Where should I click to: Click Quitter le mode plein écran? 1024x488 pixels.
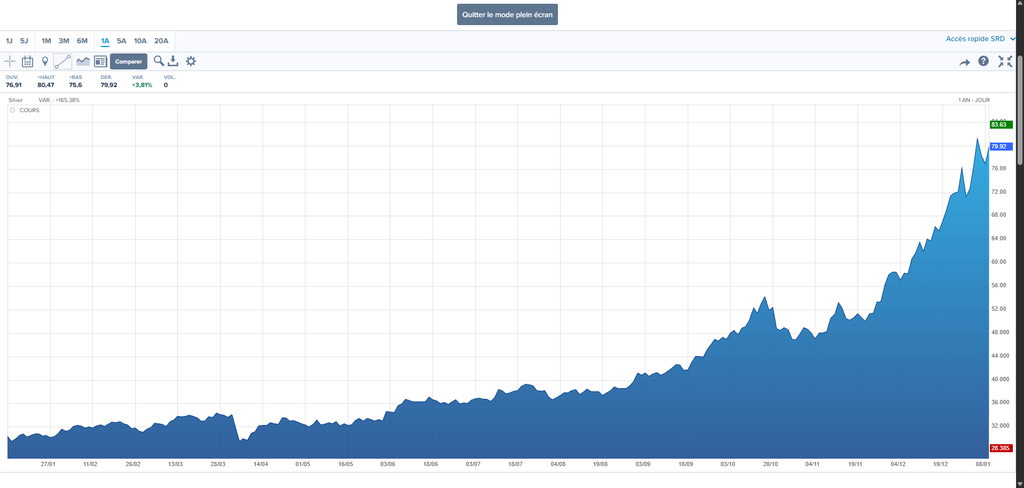pyautogui.click(x=507, y=15)
